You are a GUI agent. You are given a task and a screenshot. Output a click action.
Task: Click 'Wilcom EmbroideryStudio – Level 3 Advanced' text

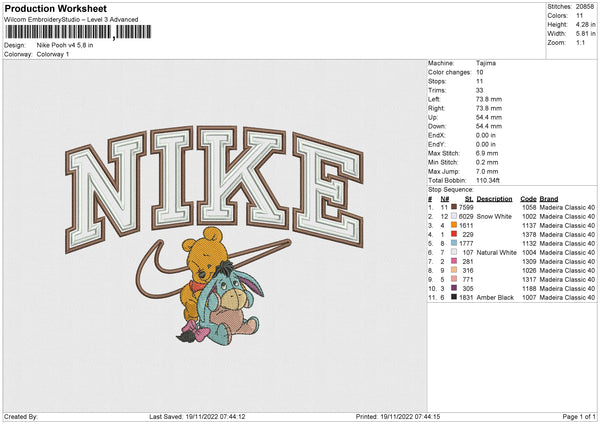[x=71, y=20]
